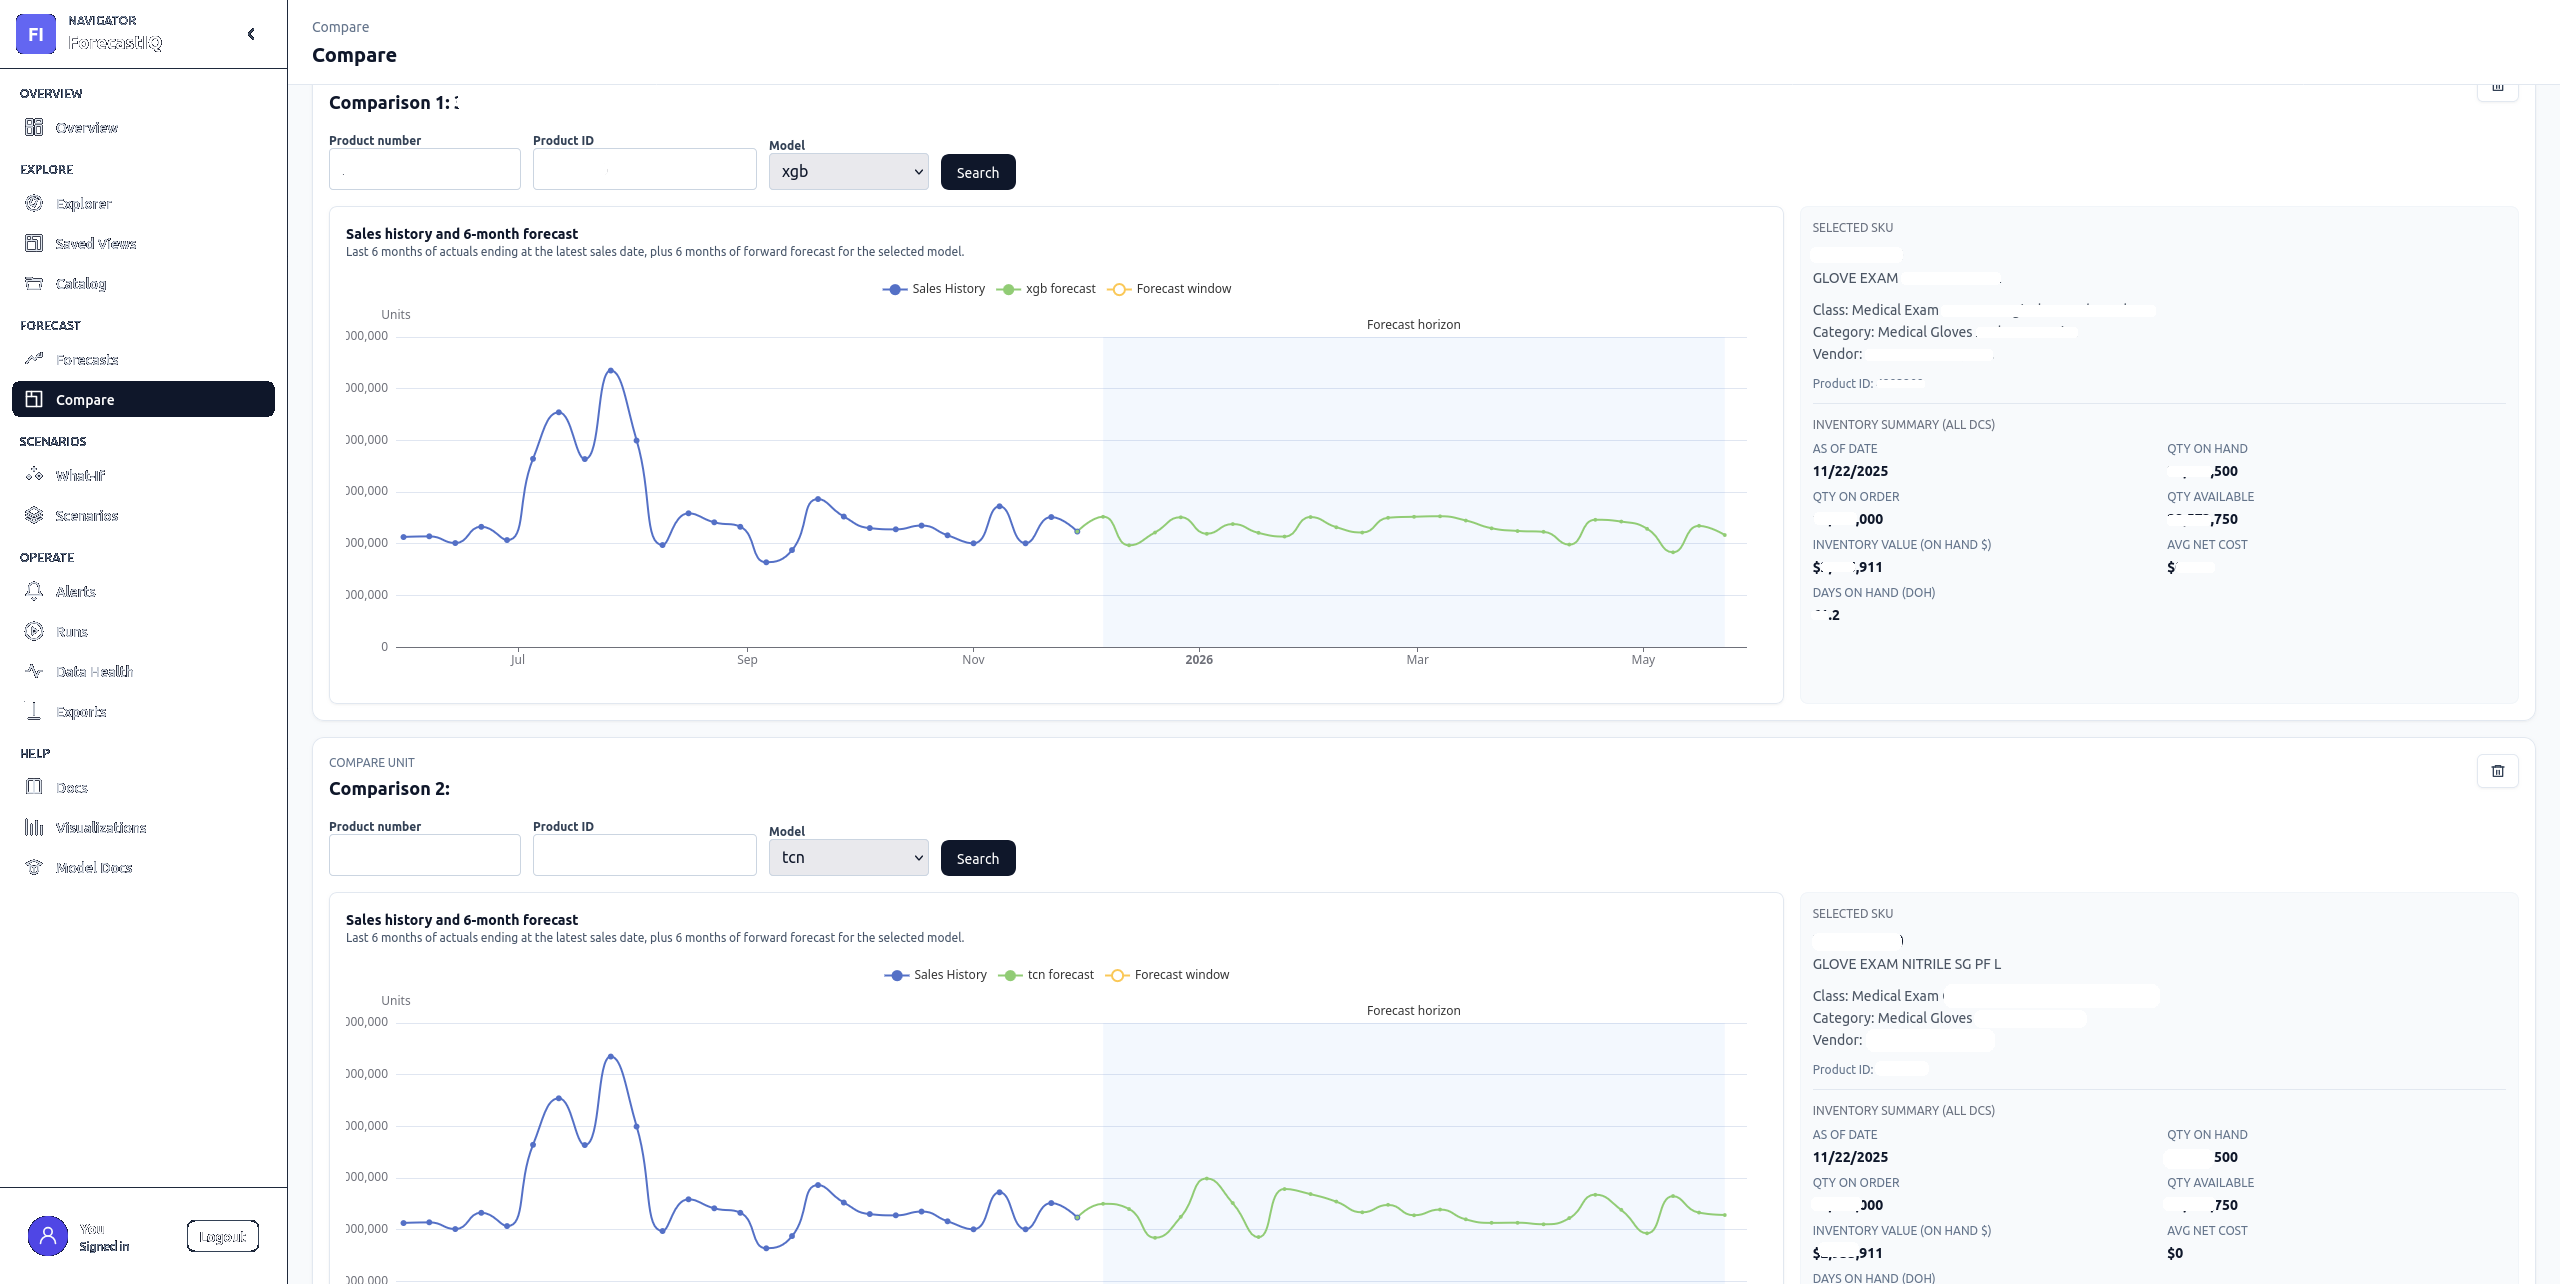Open the Overview page
The width and height of the screenshot is (2560, 1284).
tap(143, 127)
